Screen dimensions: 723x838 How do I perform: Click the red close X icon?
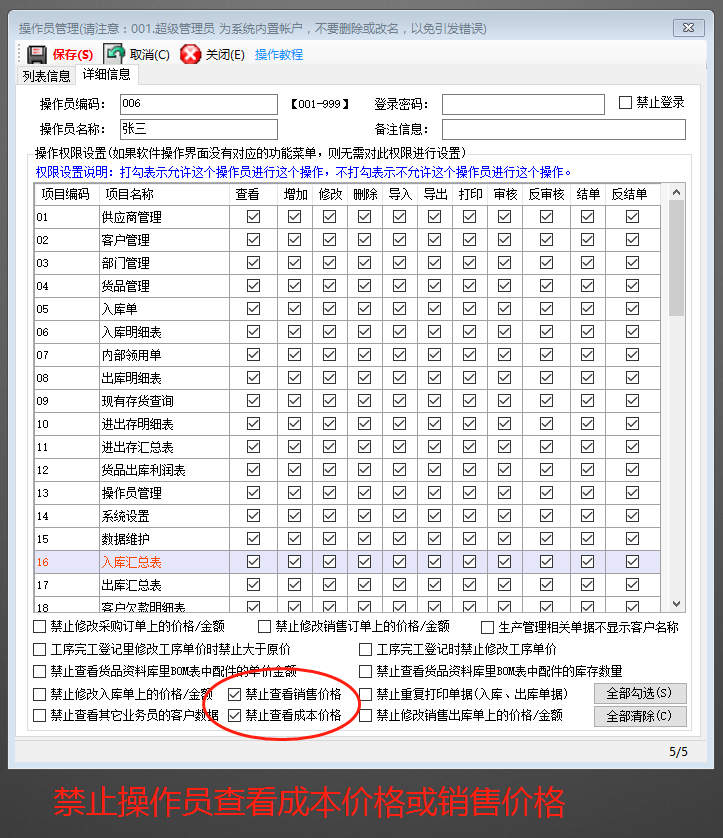(190, 54)
